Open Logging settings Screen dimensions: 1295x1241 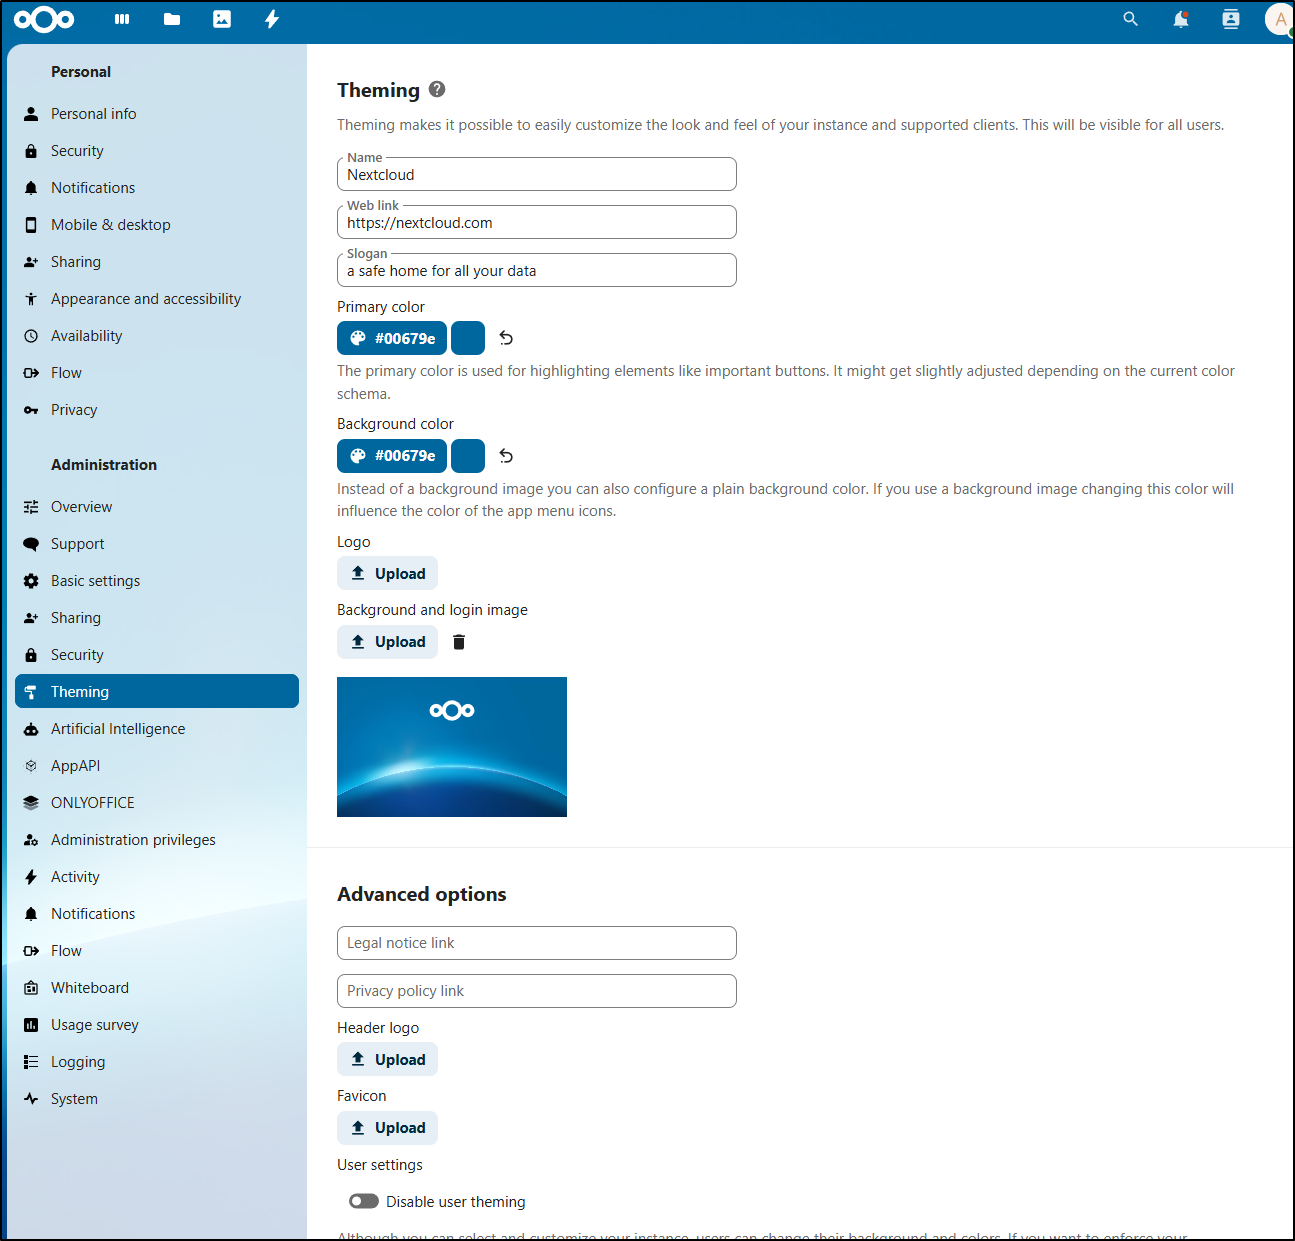tap(157, 1062)
